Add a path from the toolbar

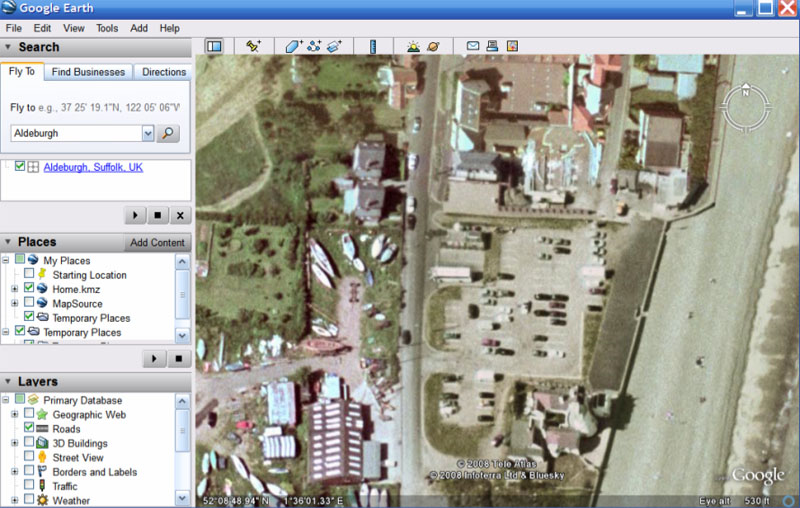pos(314,46)
